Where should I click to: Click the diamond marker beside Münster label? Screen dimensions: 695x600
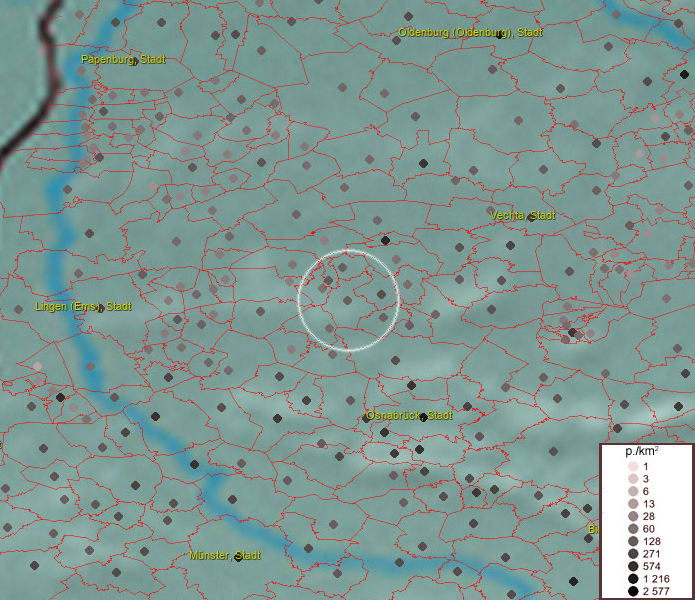coord(238,557)
